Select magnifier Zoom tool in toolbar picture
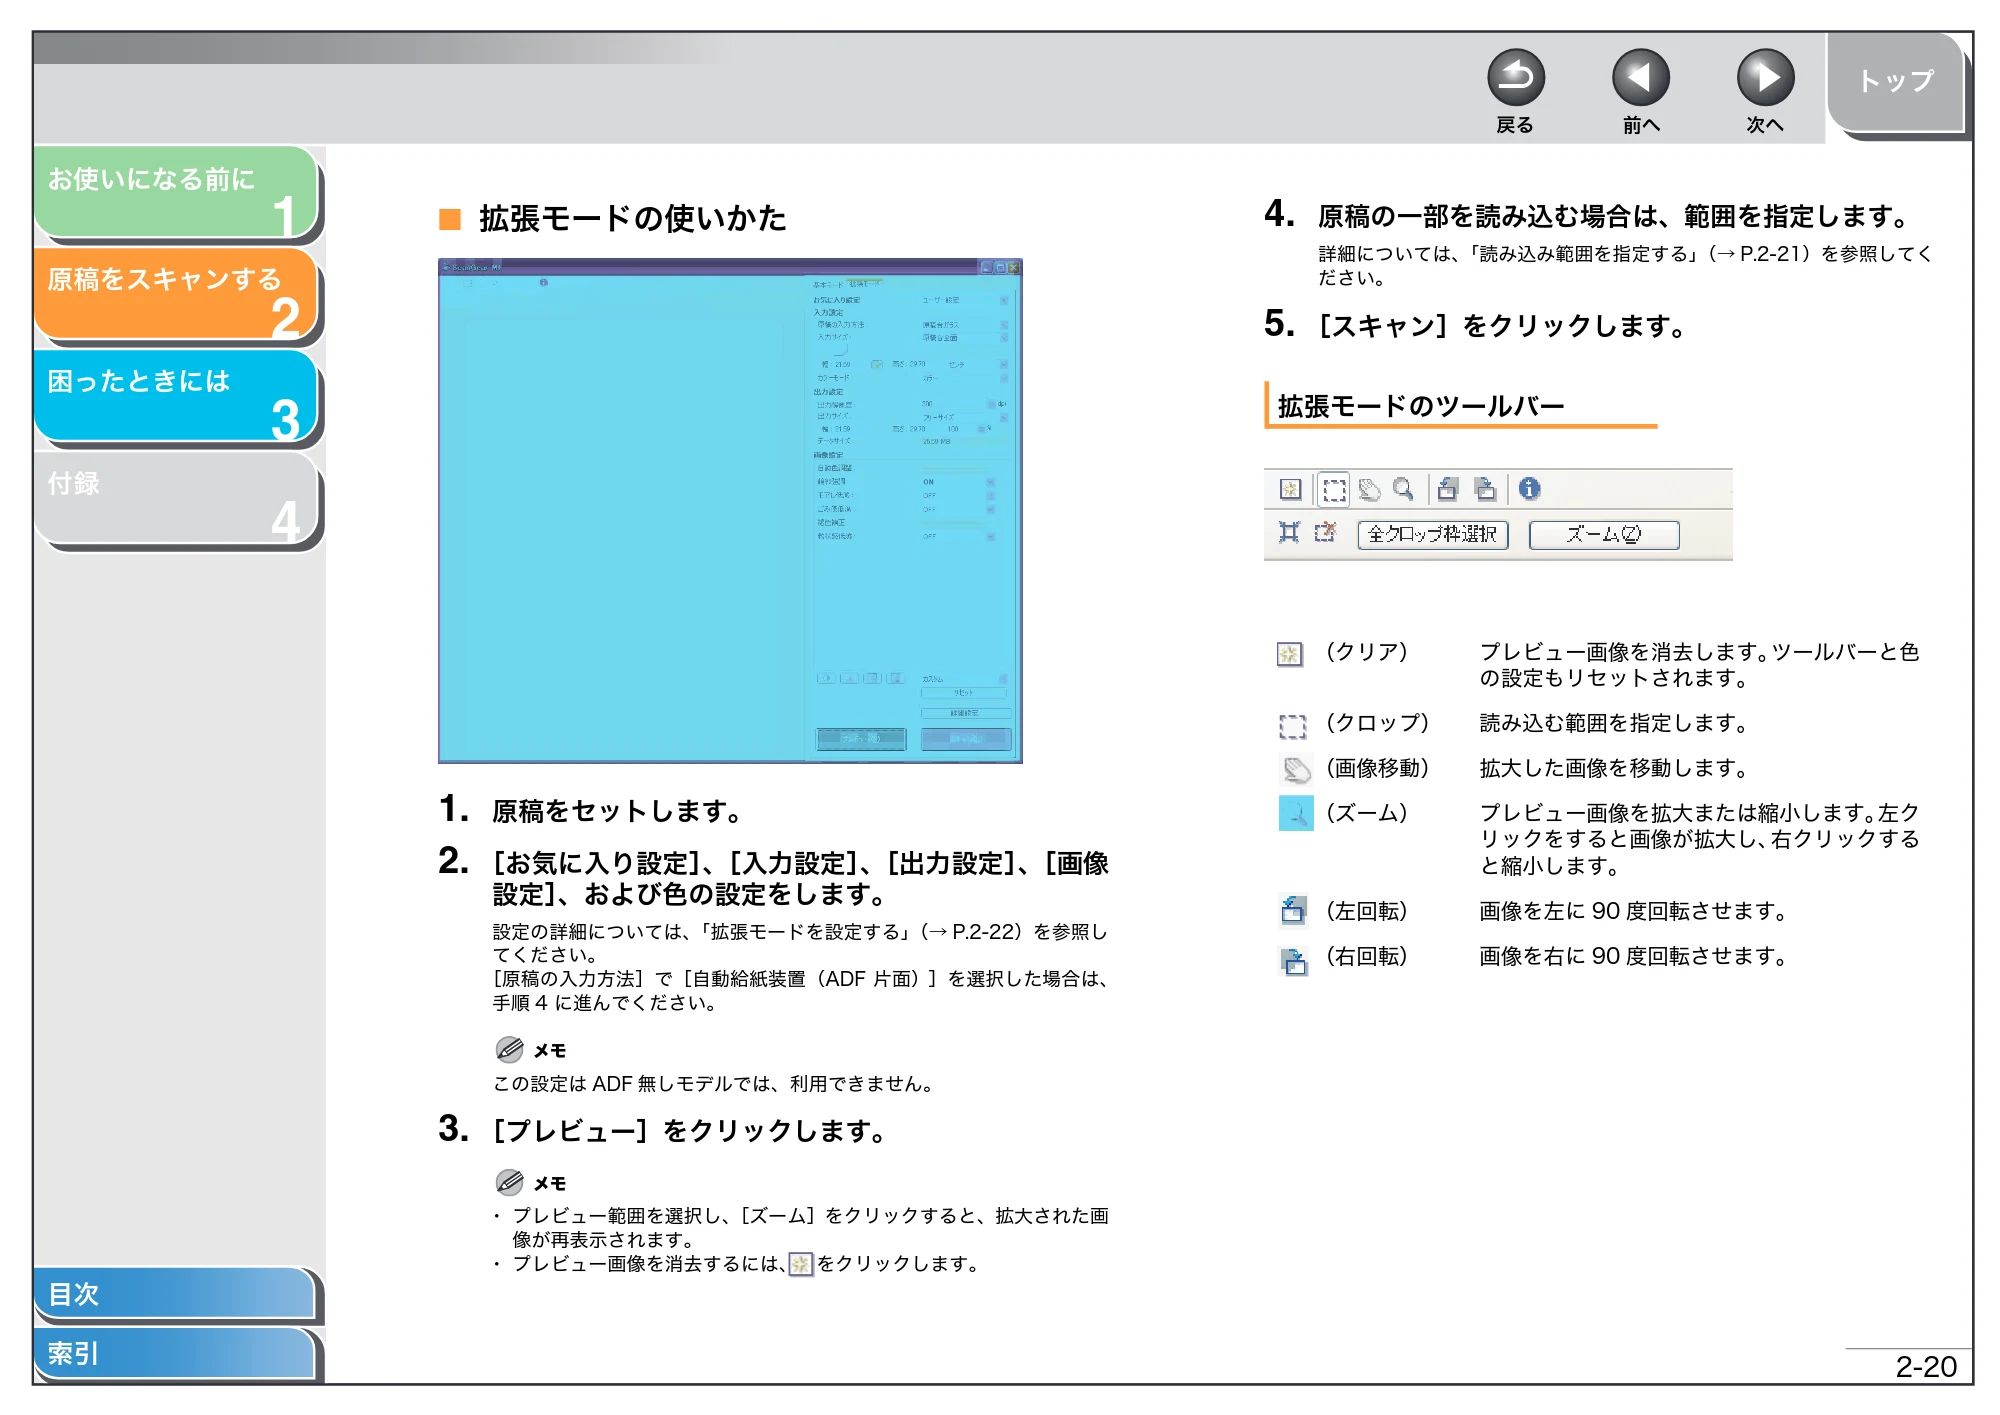The image size is (2000, 1415). tap(1404, 489)
